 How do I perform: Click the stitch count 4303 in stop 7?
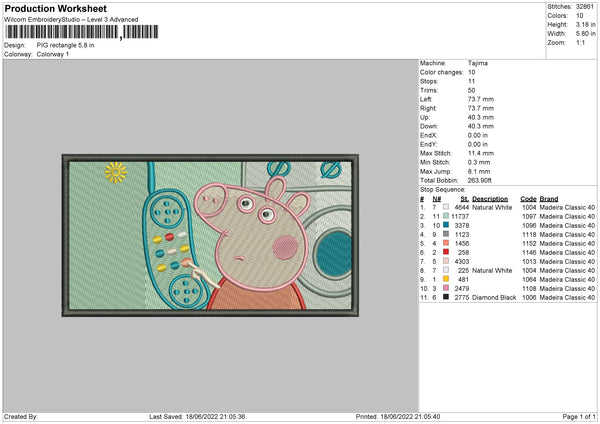(461, 261)
